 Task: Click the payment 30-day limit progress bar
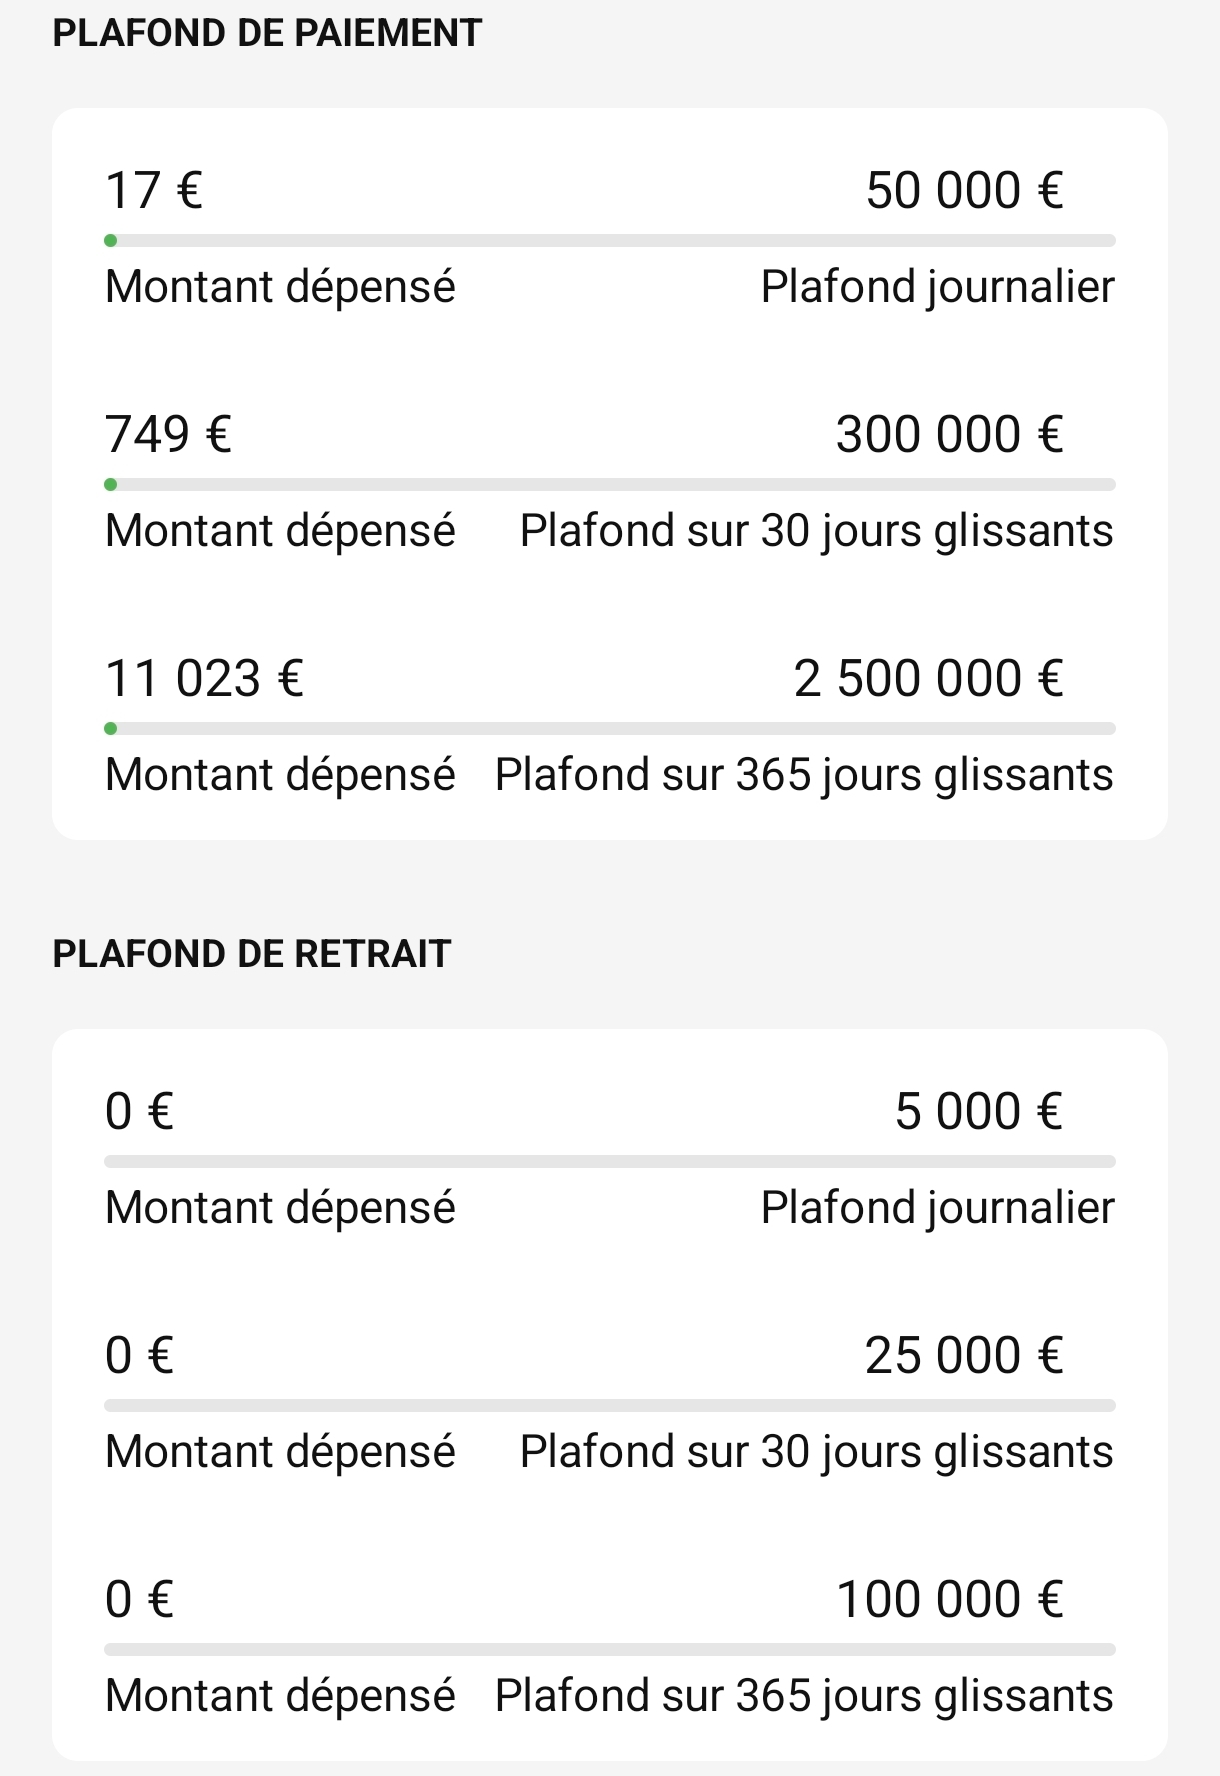(x=610, y=485)
